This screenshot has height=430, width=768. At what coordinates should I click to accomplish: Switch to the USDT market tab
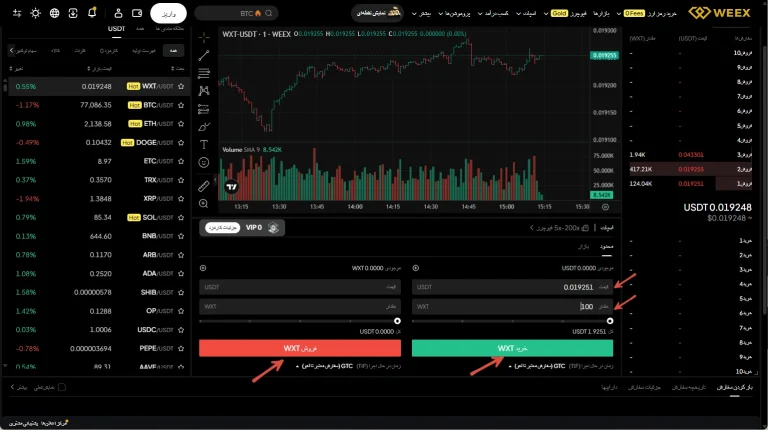117,29
